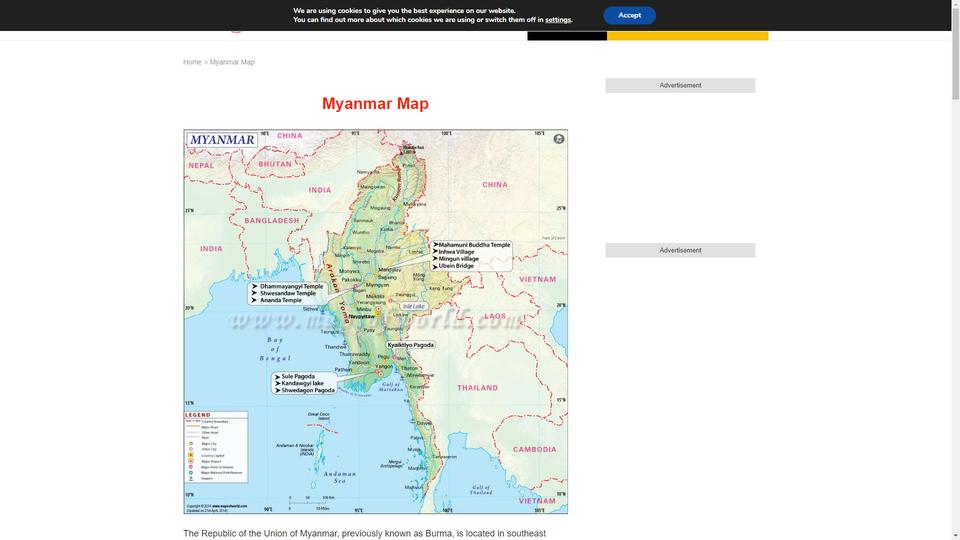Click the lower Advertisement label
This screenshot has height=540, width=960.
coord(680,250)
